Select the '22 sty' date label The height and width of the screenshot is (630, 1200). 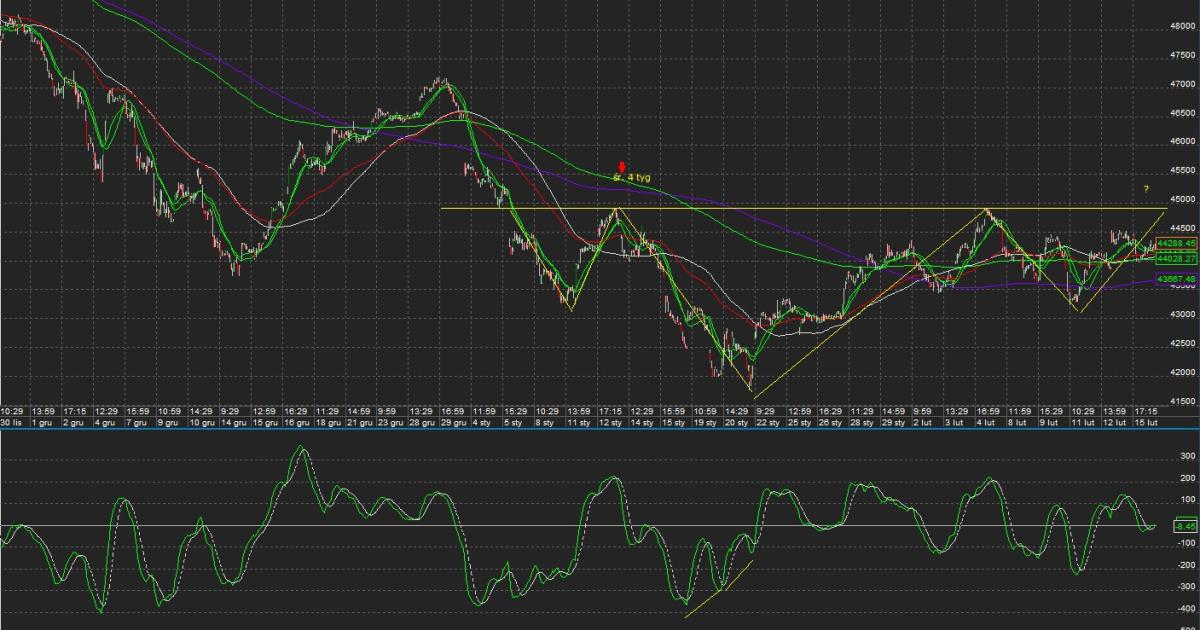coord(768,423)
